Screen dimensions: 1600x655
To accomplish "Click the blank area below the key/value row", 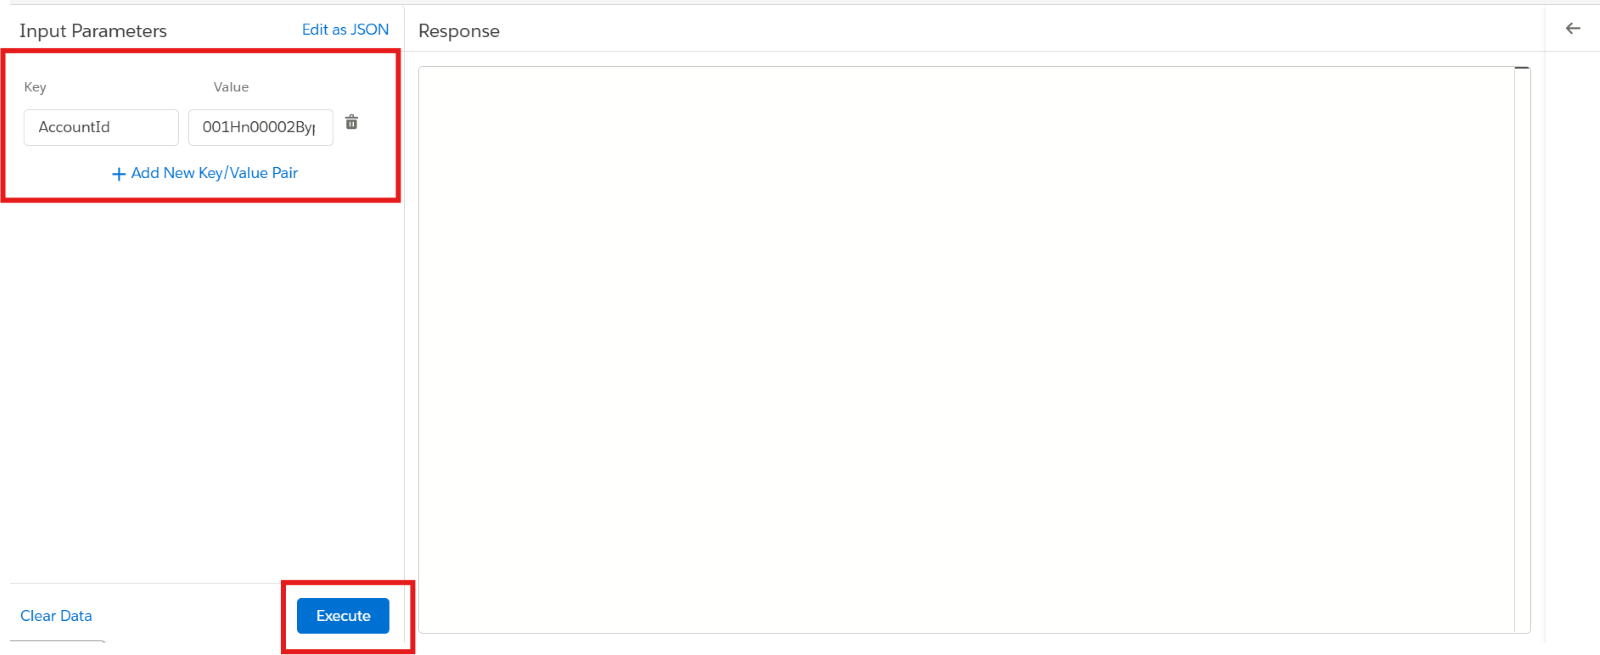I will click(x=200, y=380).
